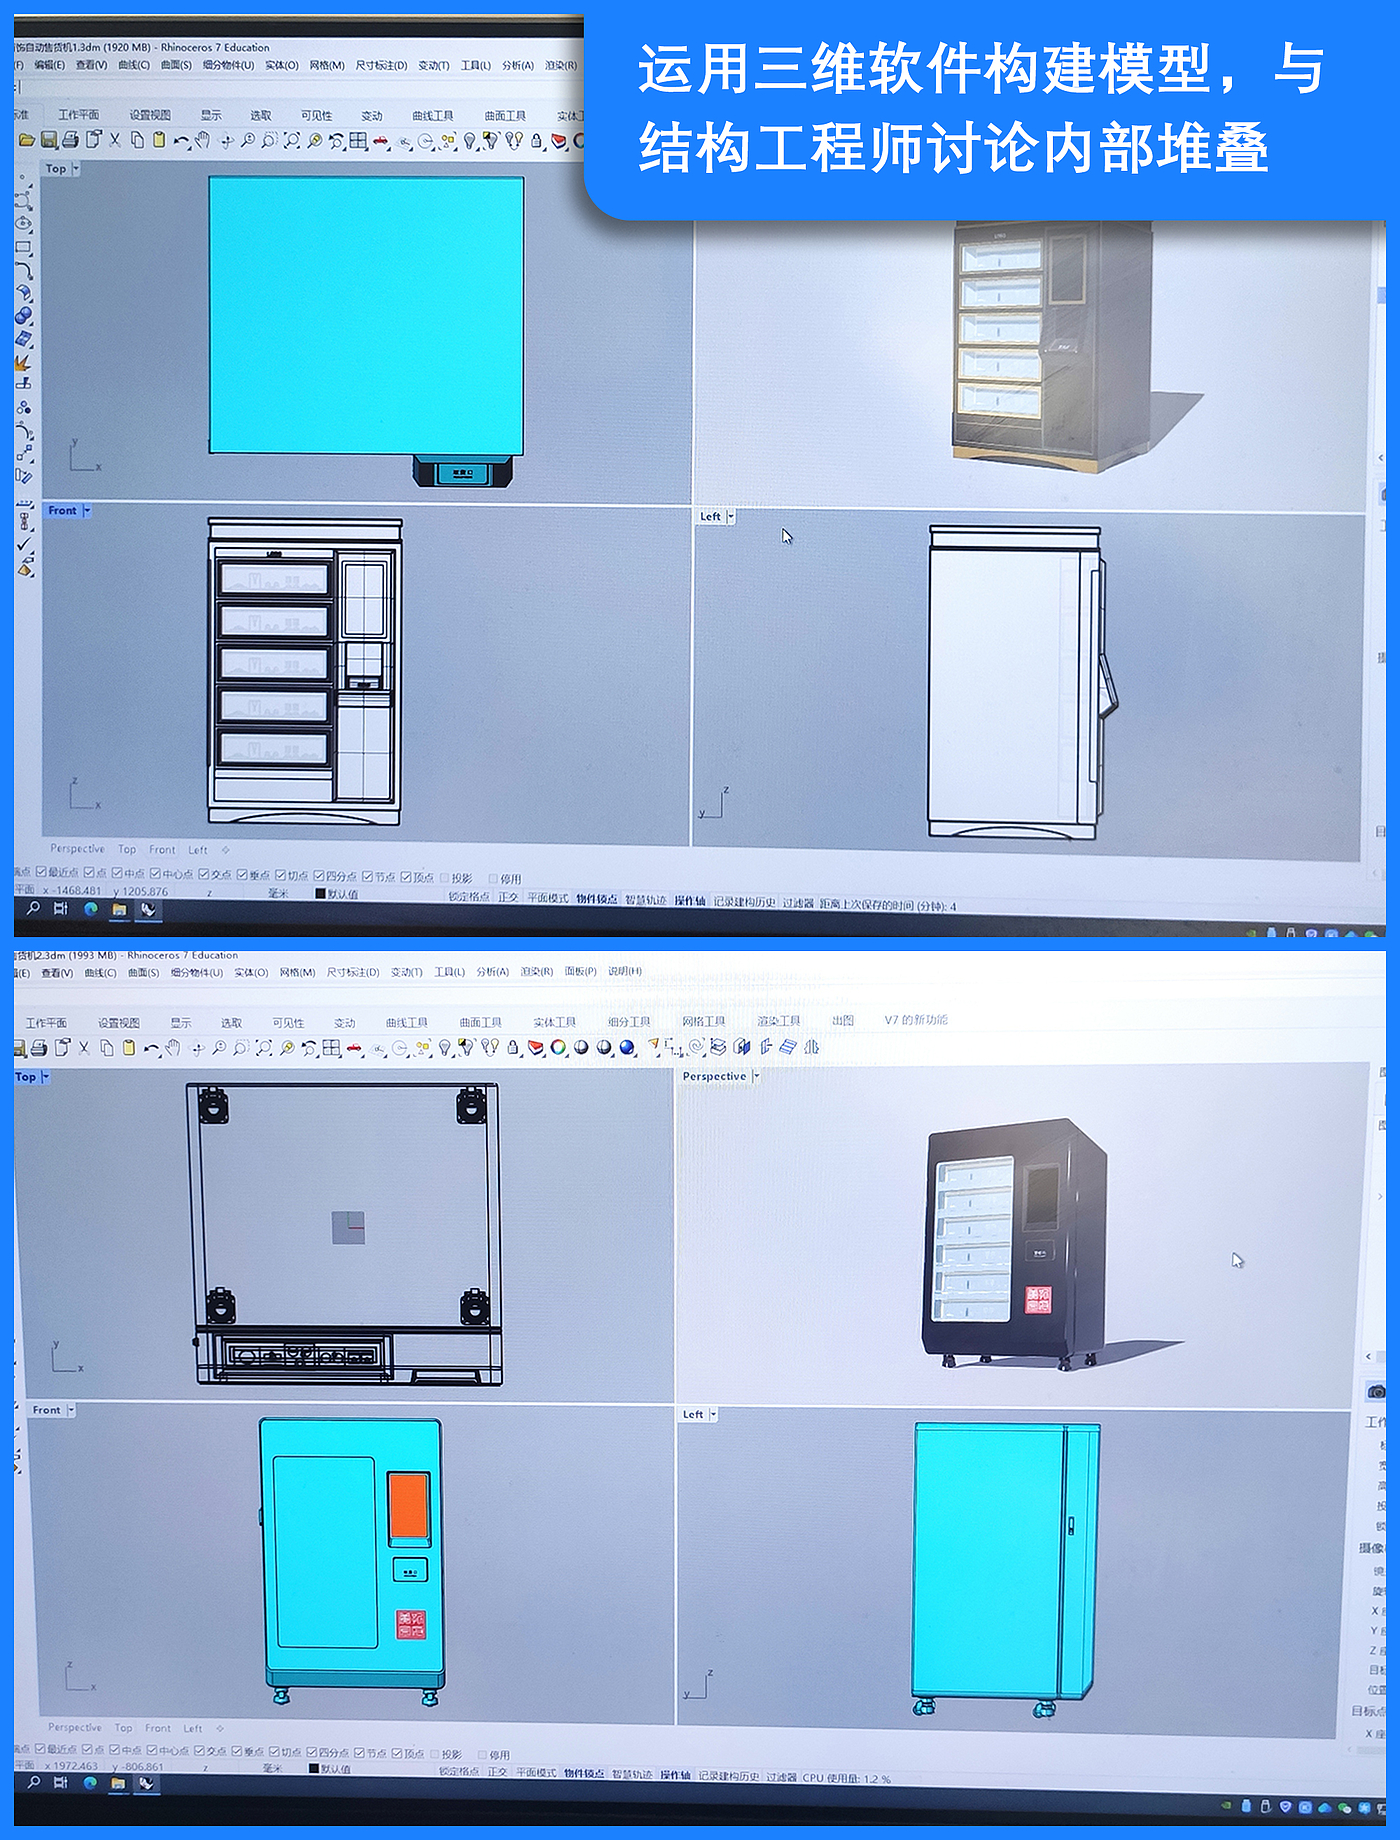Open File Explorer from the 2.3dm window's taskbar
Viewport: 1400px width, 1840px height.
tap(118, 1782)
